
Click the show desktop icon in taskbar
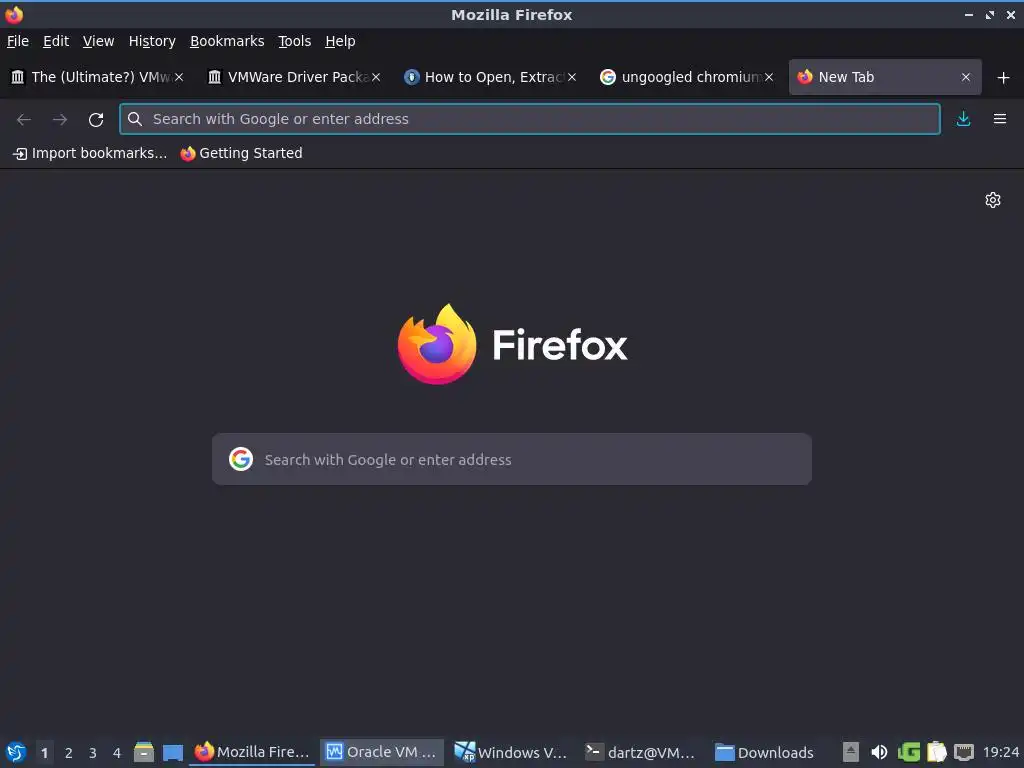pyautogui.click(x=173, y=752)
